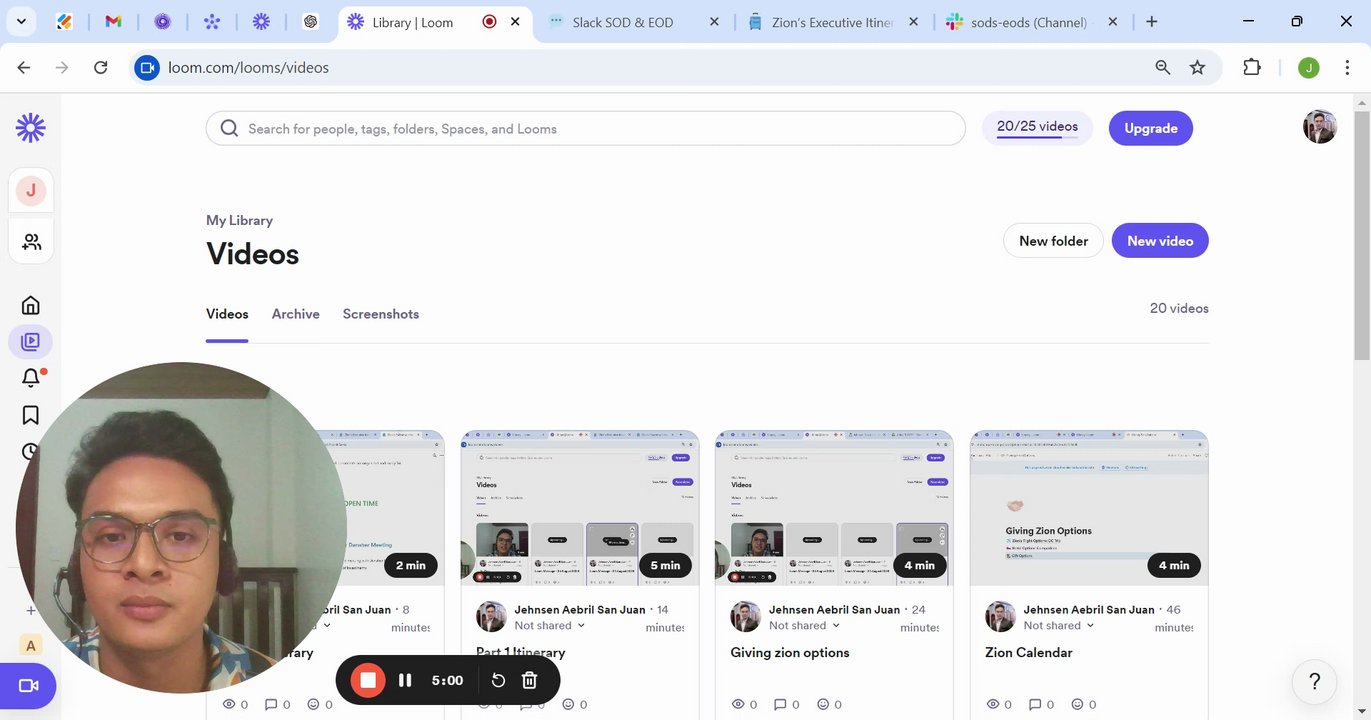Select the Library icon in the sidebar
This screenshot has width=1371, height=720.
click(x=30, y=342)
